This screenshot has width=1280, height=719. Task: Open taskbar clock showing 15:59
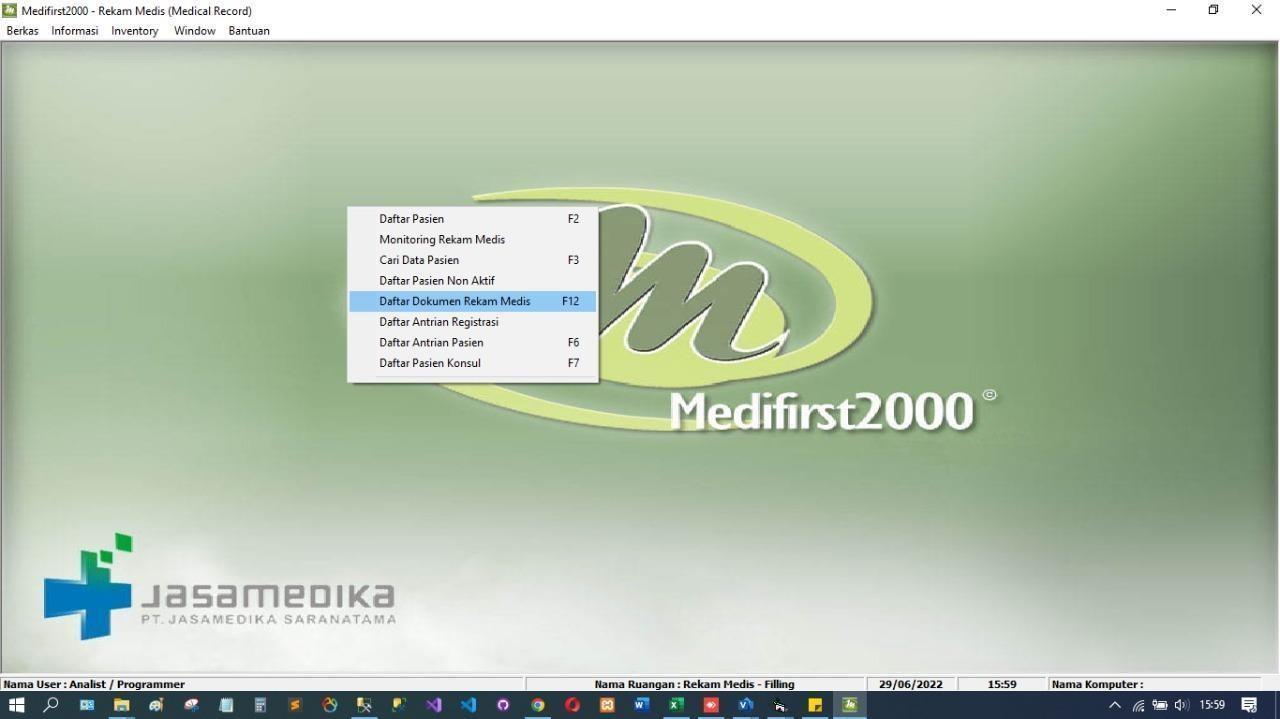pos(1212,705)
